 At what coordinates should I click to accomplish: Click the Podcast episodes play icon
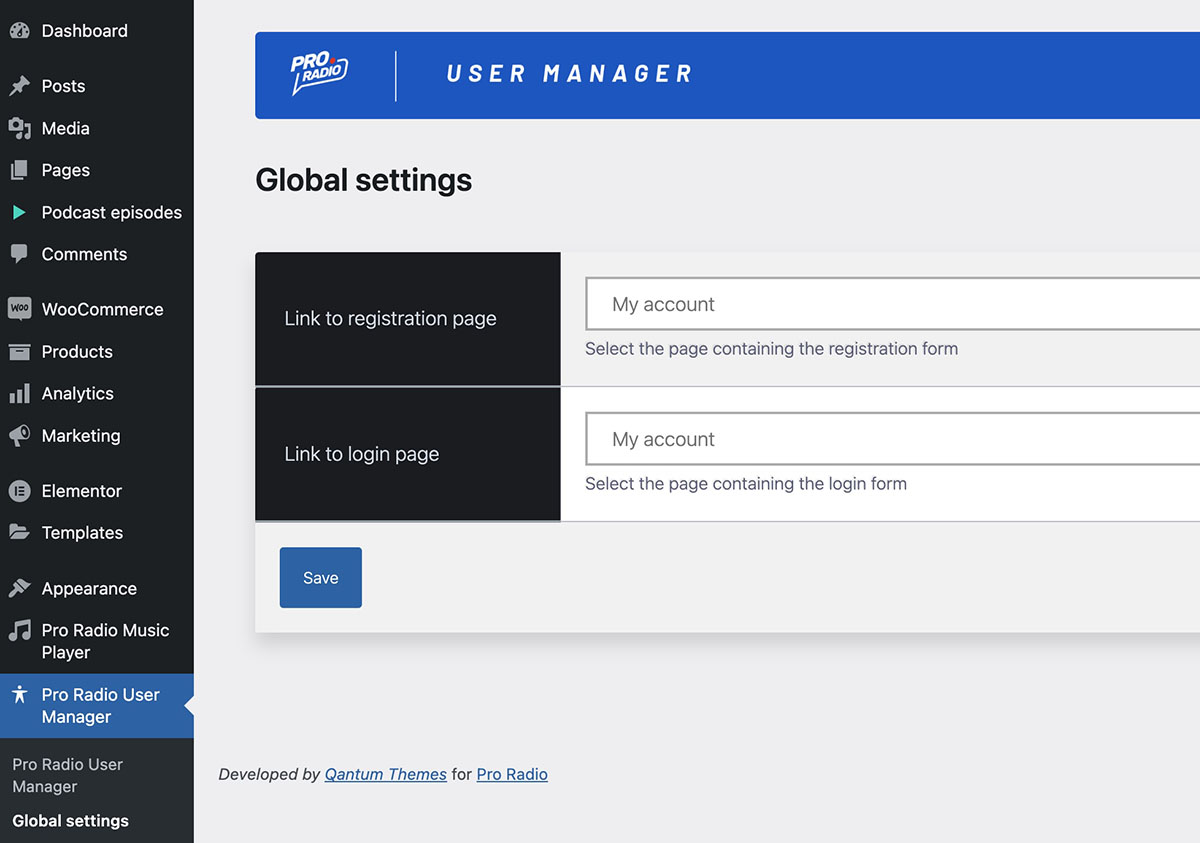[x=19, y=212]
